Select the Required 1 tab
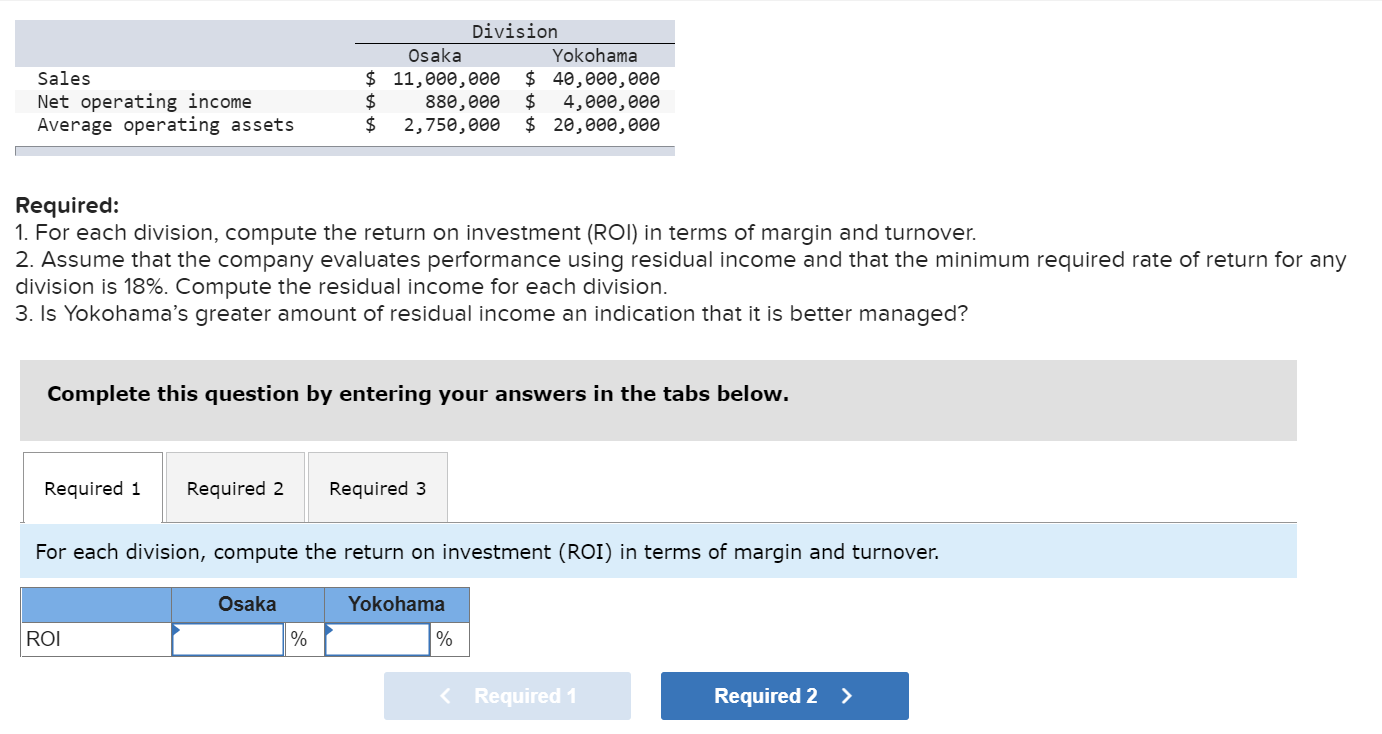 [91, 487]
